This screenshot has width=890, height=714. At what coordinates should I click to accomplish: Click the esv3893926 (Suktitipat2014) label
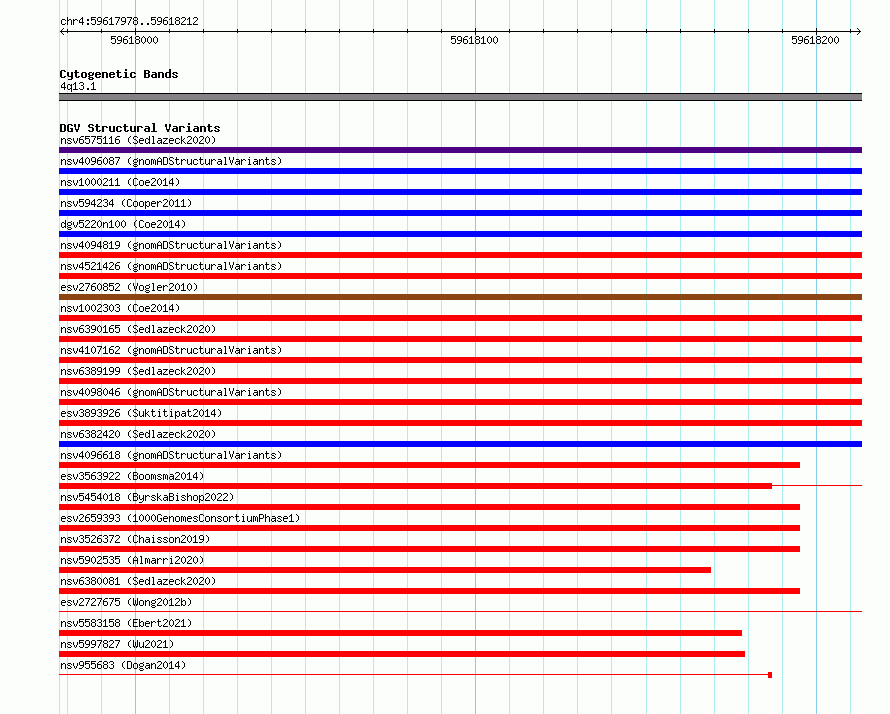(x=141, y=413)
